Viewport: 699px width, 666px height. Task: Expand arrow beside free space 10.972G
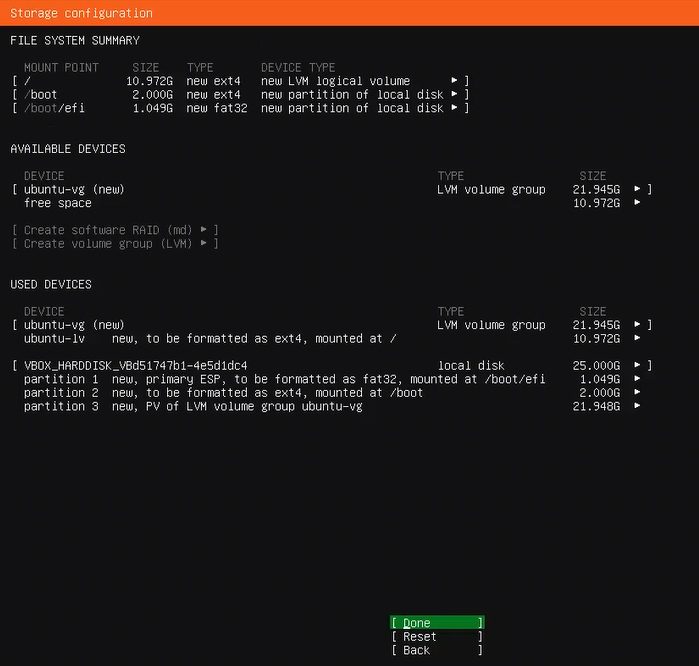(637, 203)
